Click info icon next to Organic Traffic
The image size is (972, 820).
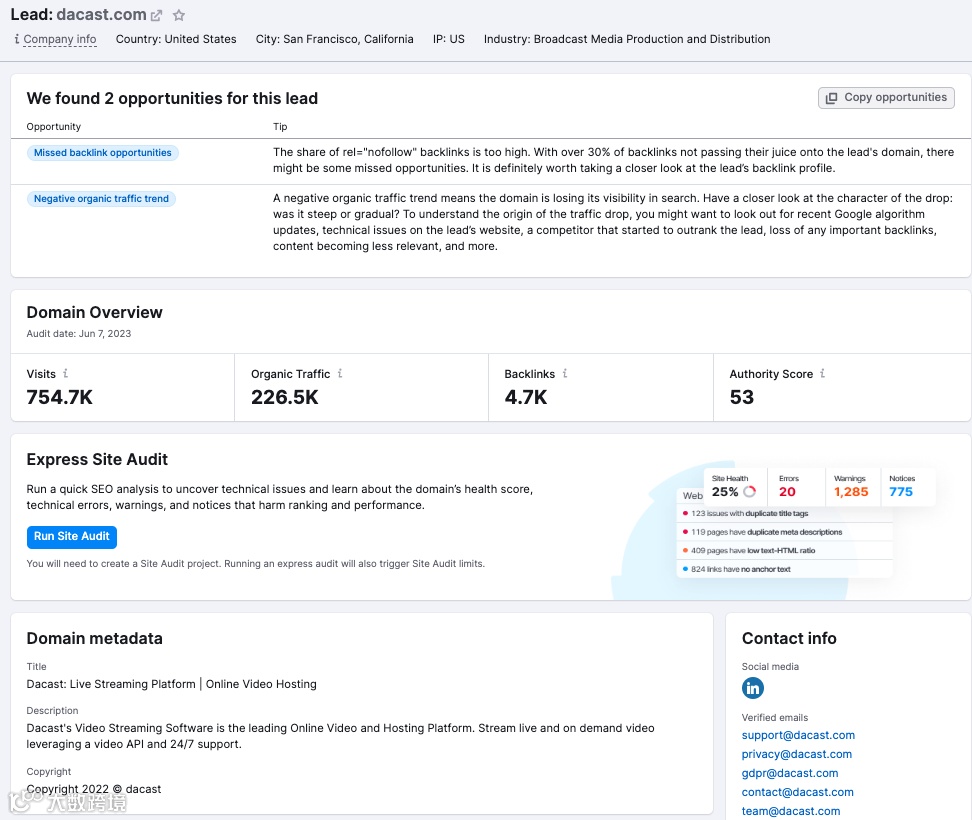click(x=340, y=373)
